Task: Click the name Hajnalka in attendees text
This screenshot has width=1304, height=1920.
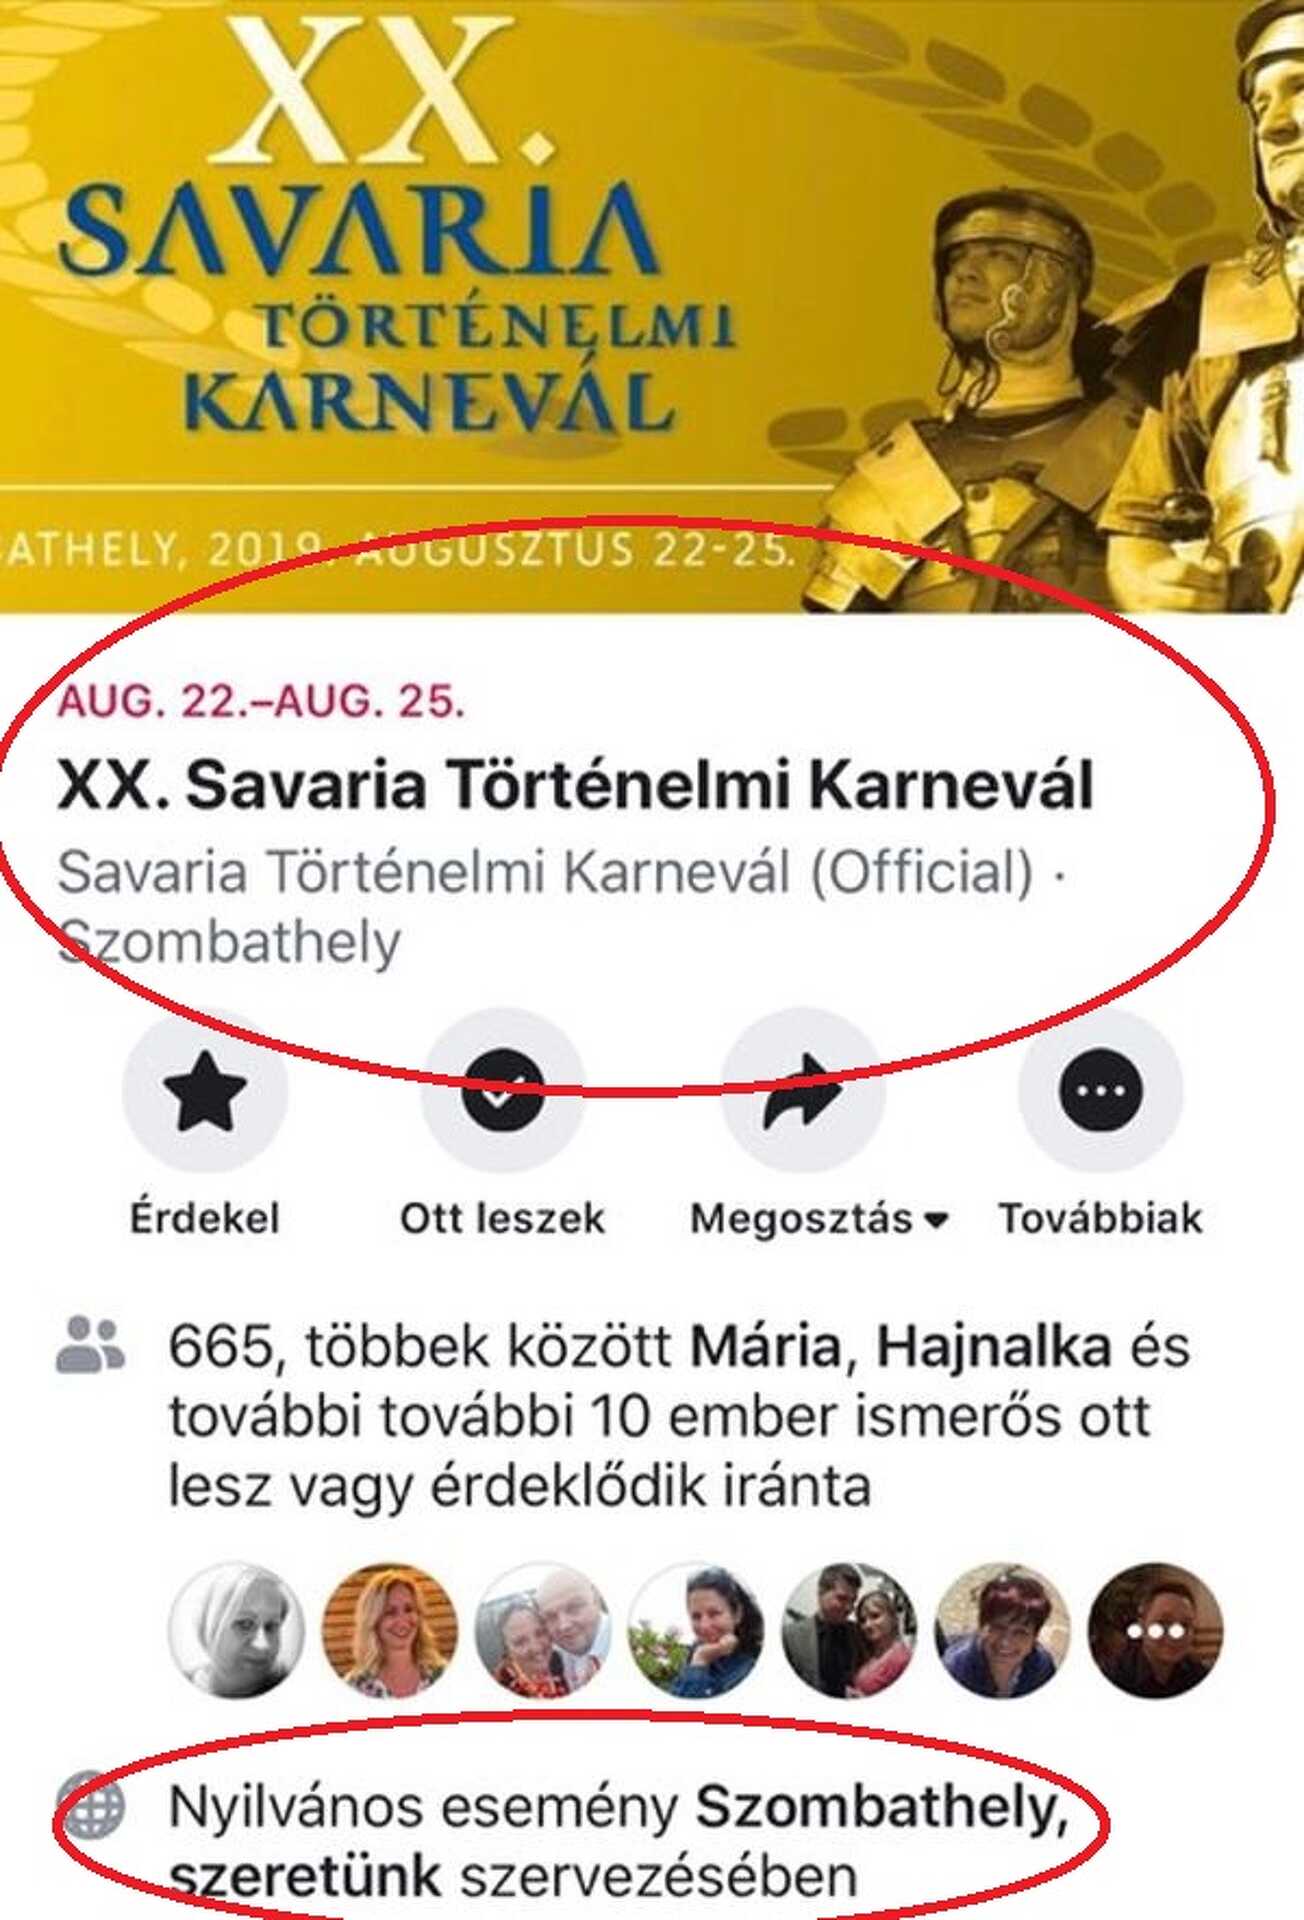Action: coord(994,1345)
